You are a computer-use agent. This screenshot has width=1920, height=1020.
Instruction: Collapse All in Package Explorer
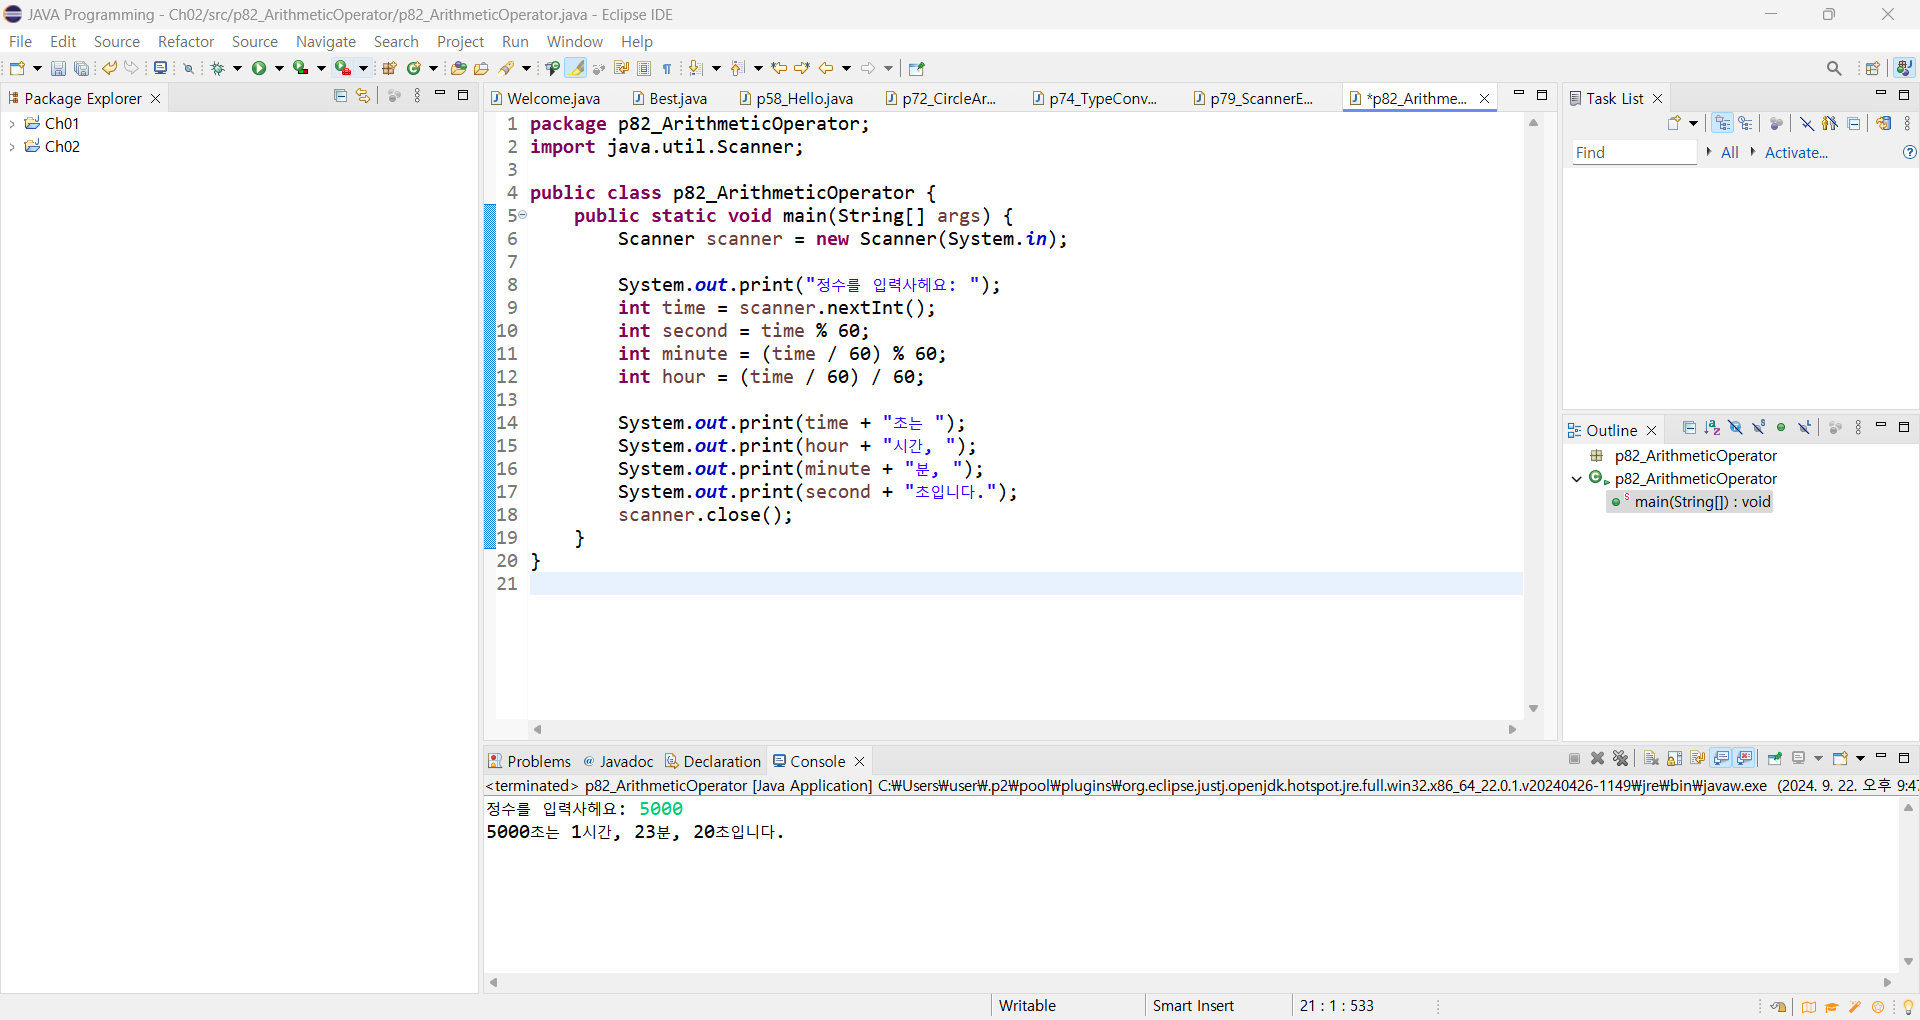pos(340,96)
